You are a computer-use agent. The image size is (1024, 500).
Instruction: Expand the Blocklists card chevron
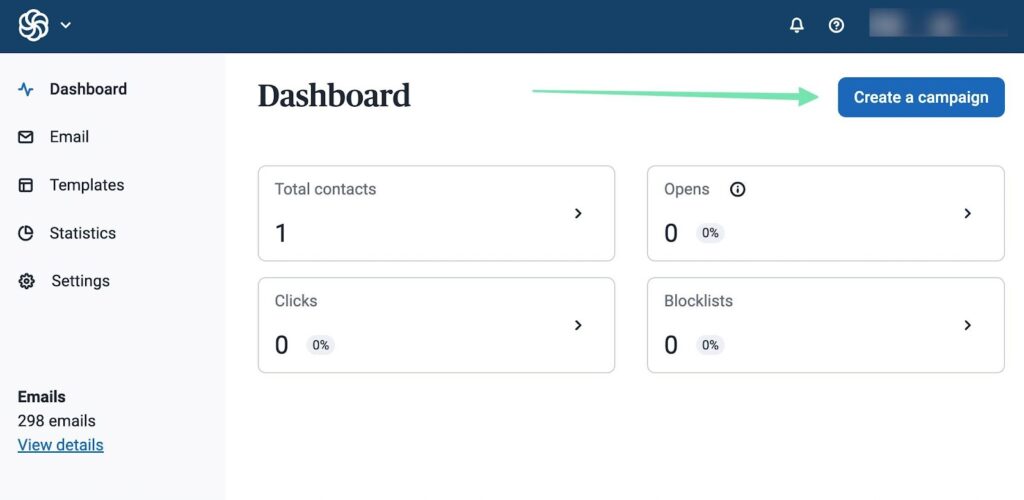967,325
